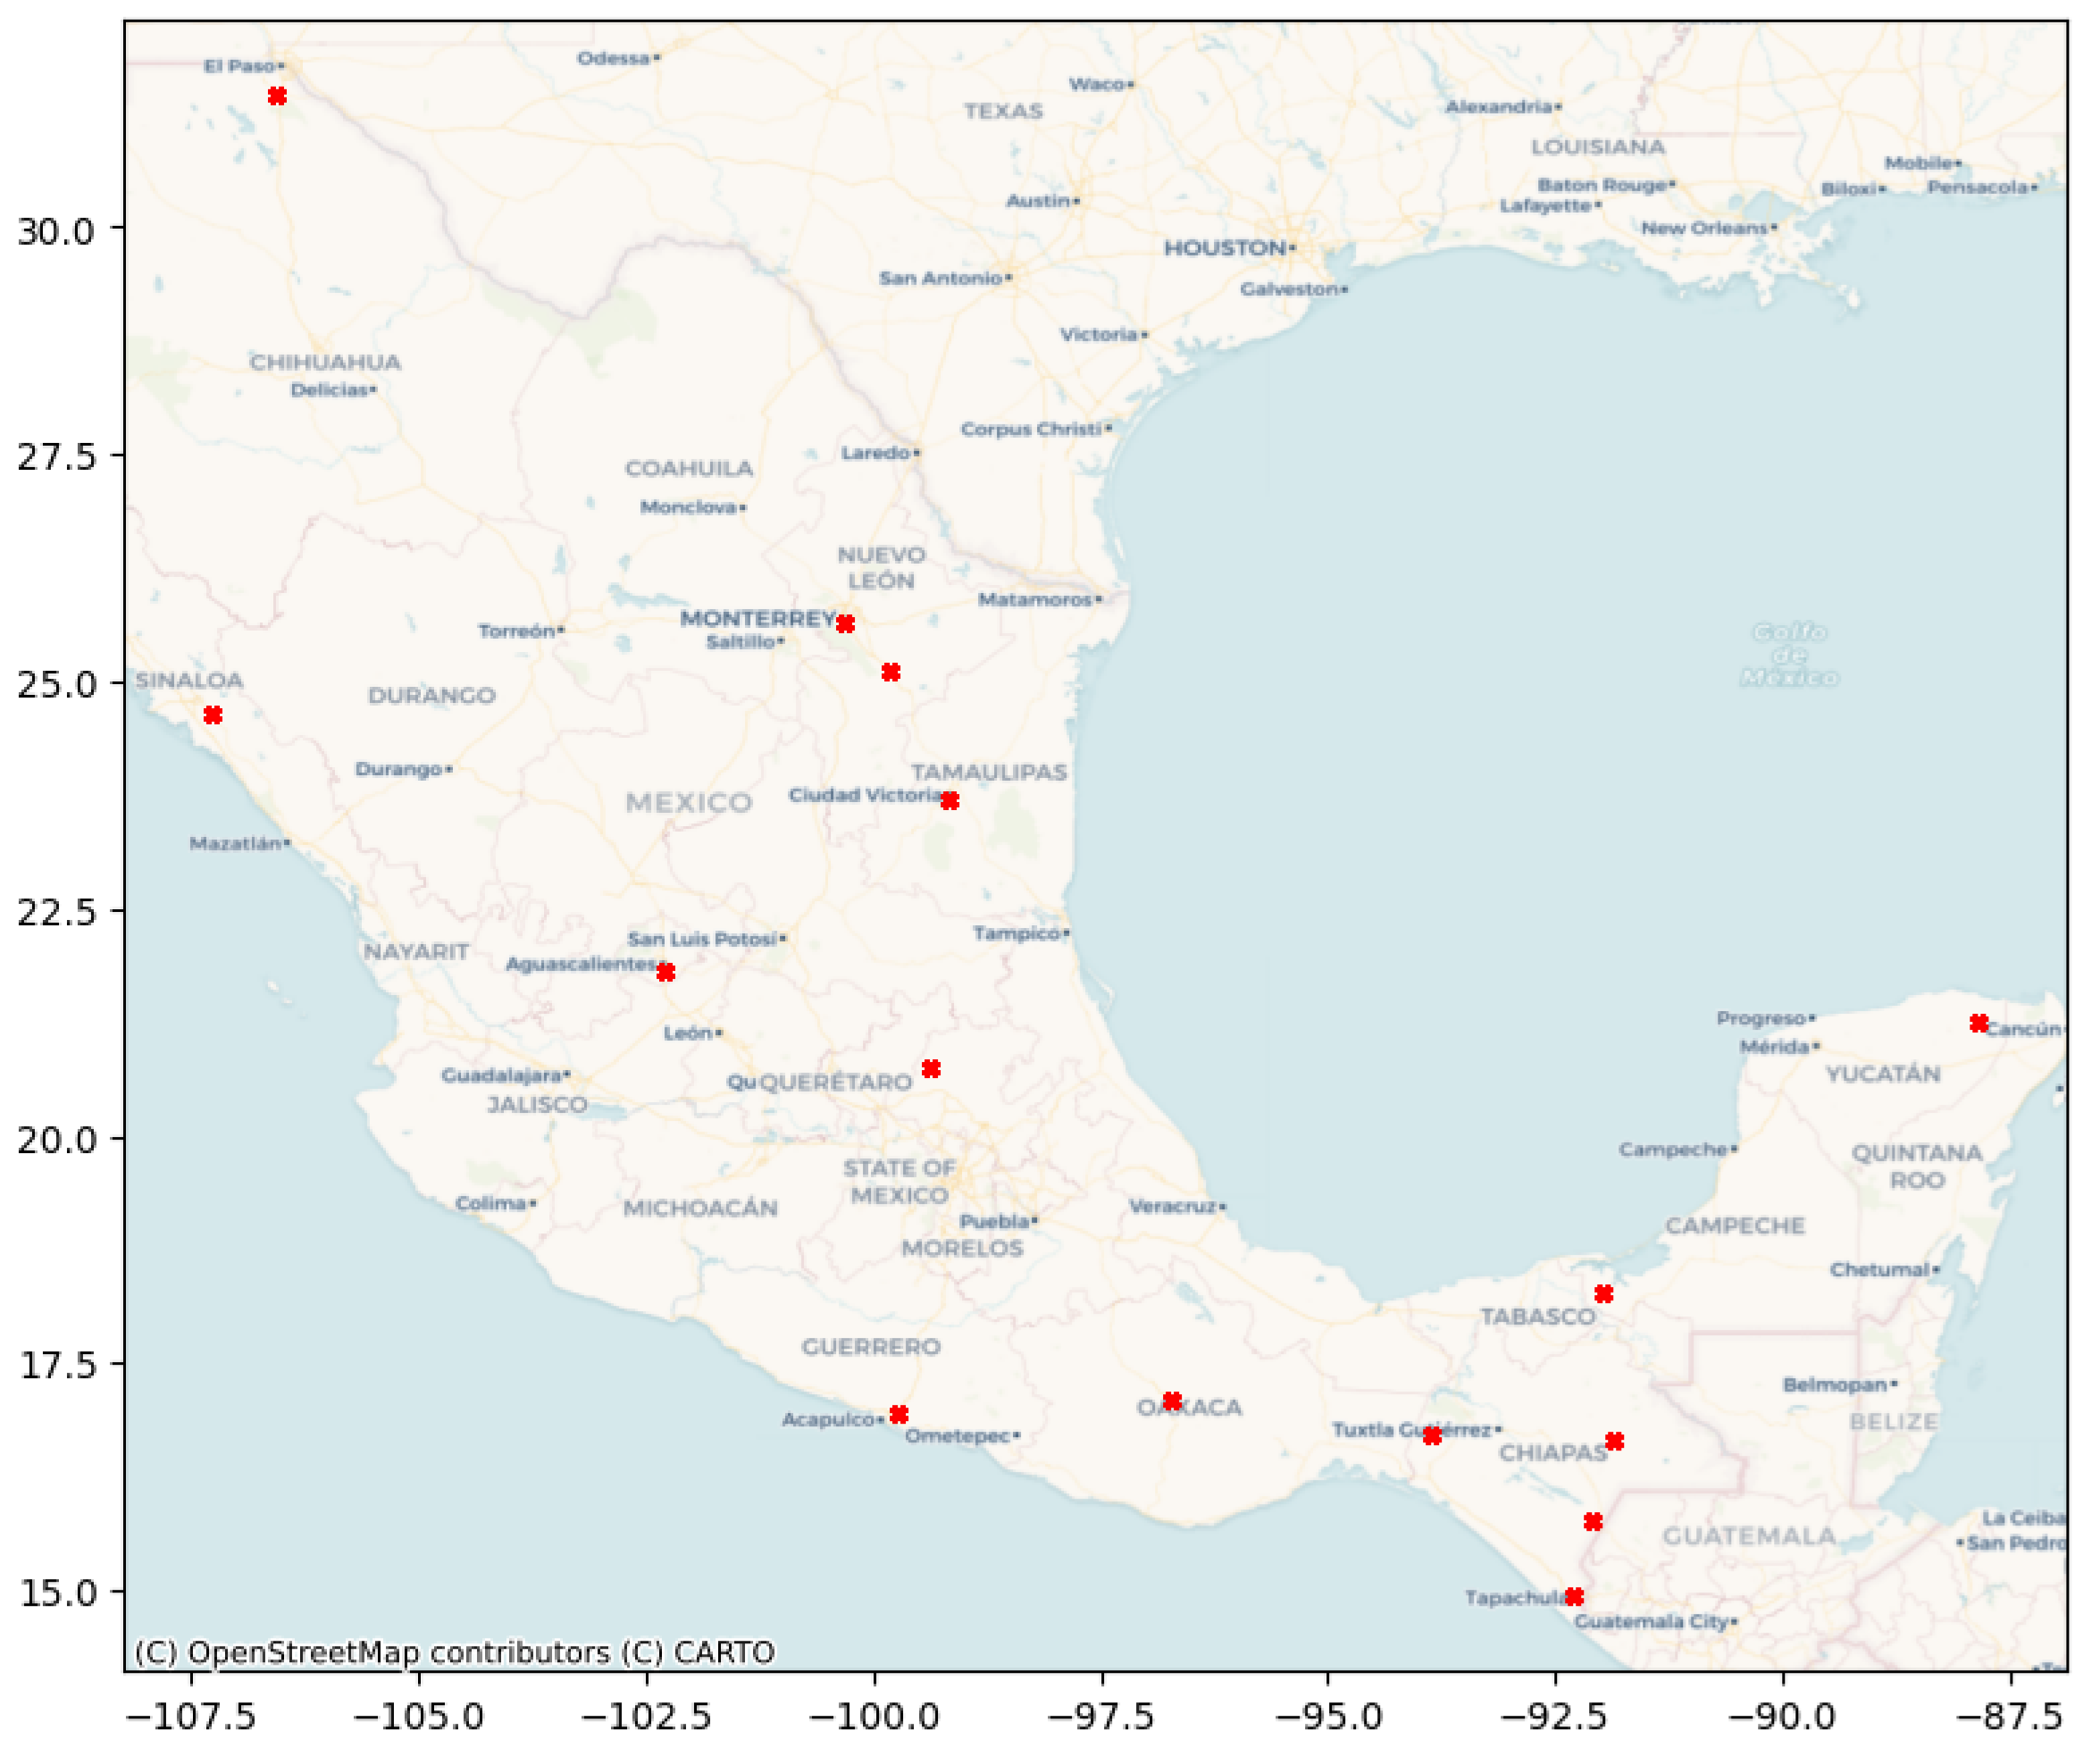Click the red marker at Monterrey
The width and height of the screenshot is (2092, 1764).
point(845,624)
